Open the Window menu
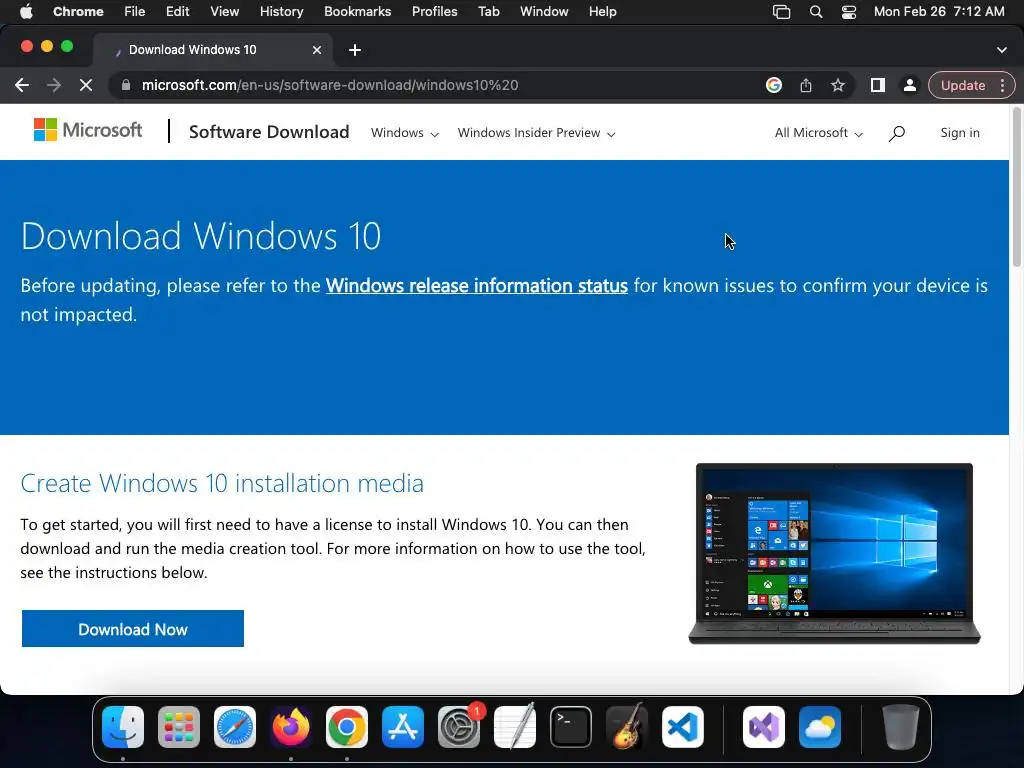 point(544,11)
